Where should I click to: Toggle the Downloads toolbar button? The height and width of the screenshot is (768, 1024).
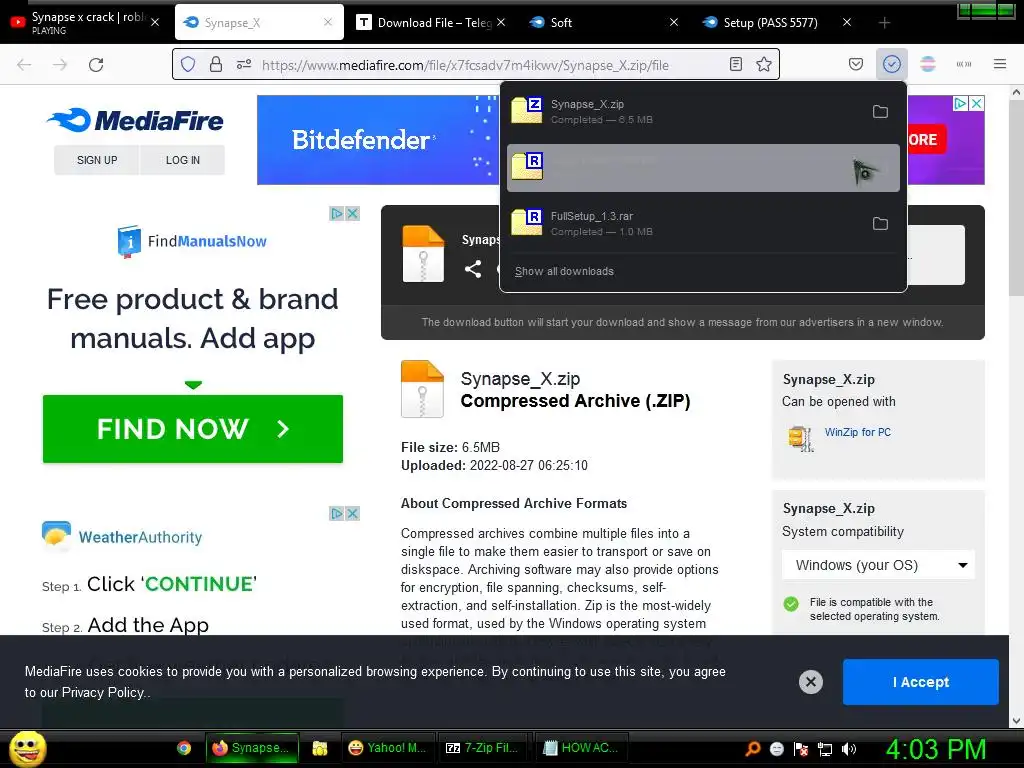(891, 64)
